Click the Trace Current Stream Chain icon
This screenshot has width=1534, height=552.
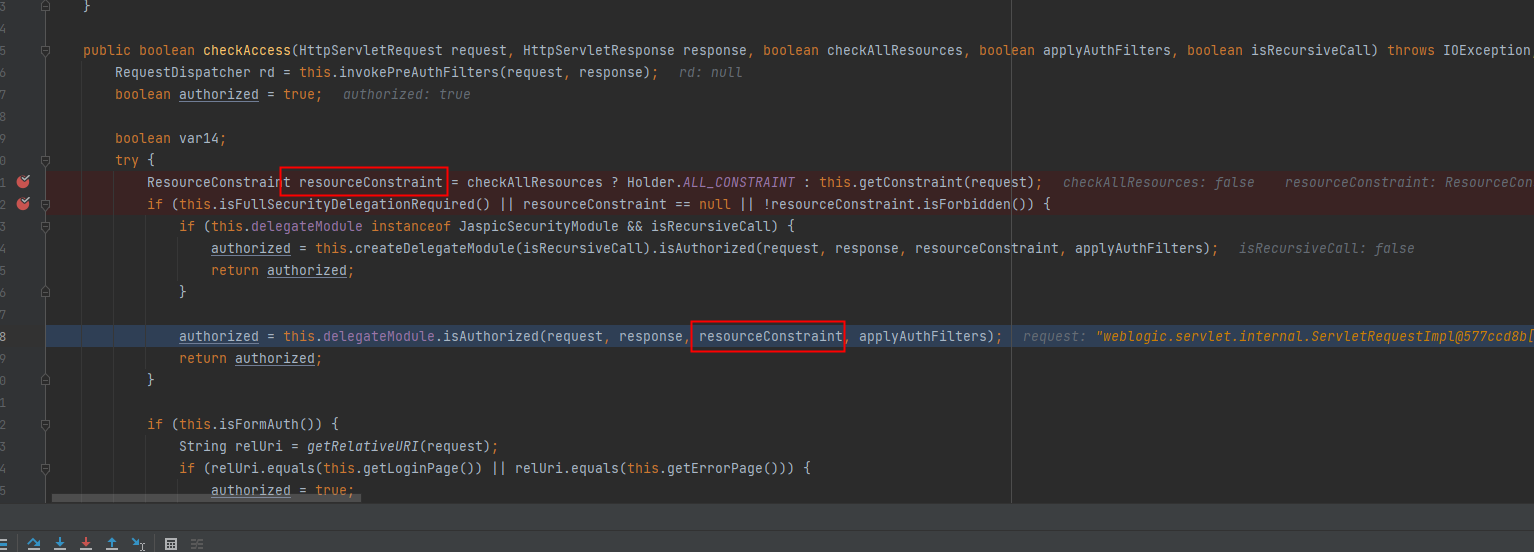pos(197,543)
